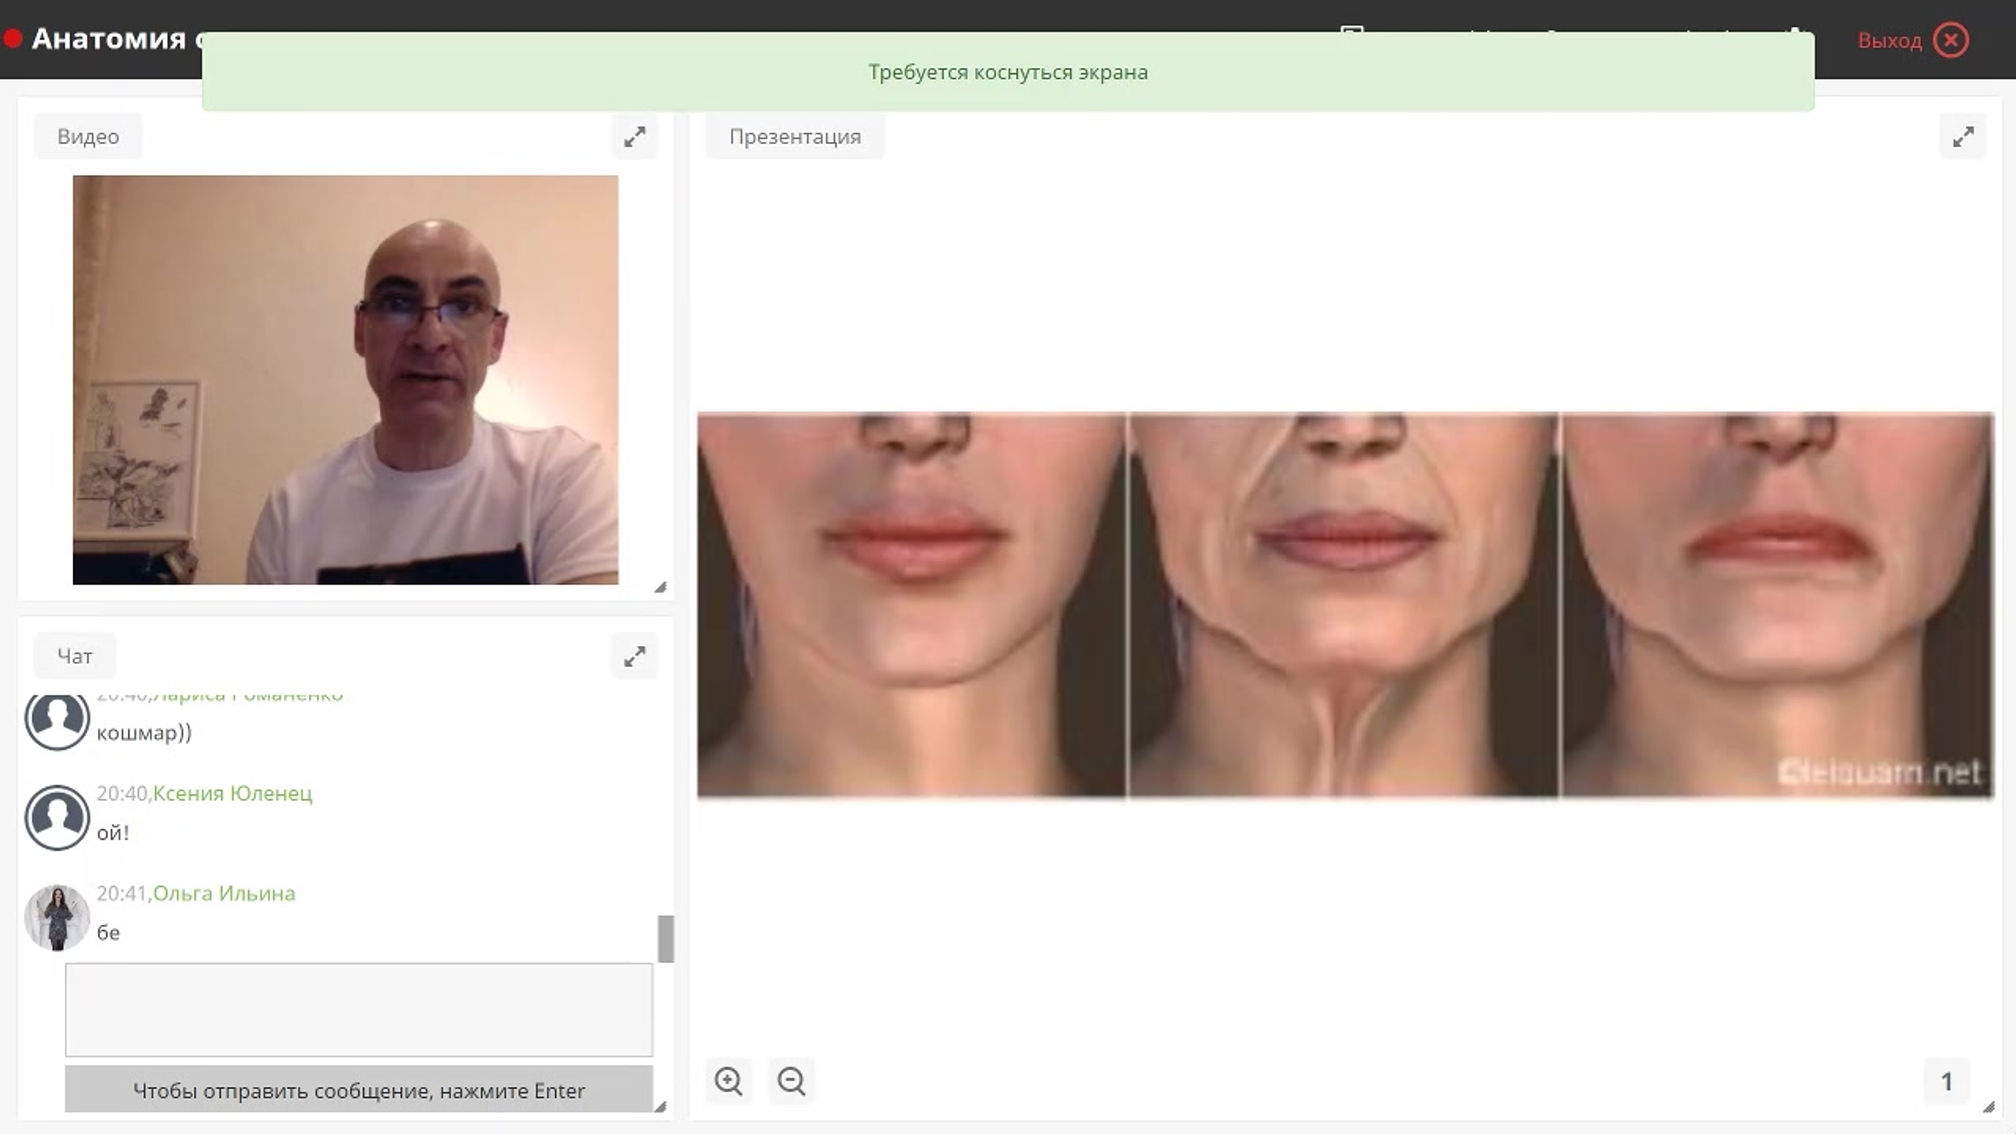2016x1134 pixels.
Task: Click the red recording indicator dot
Action: tap(13, 39)
